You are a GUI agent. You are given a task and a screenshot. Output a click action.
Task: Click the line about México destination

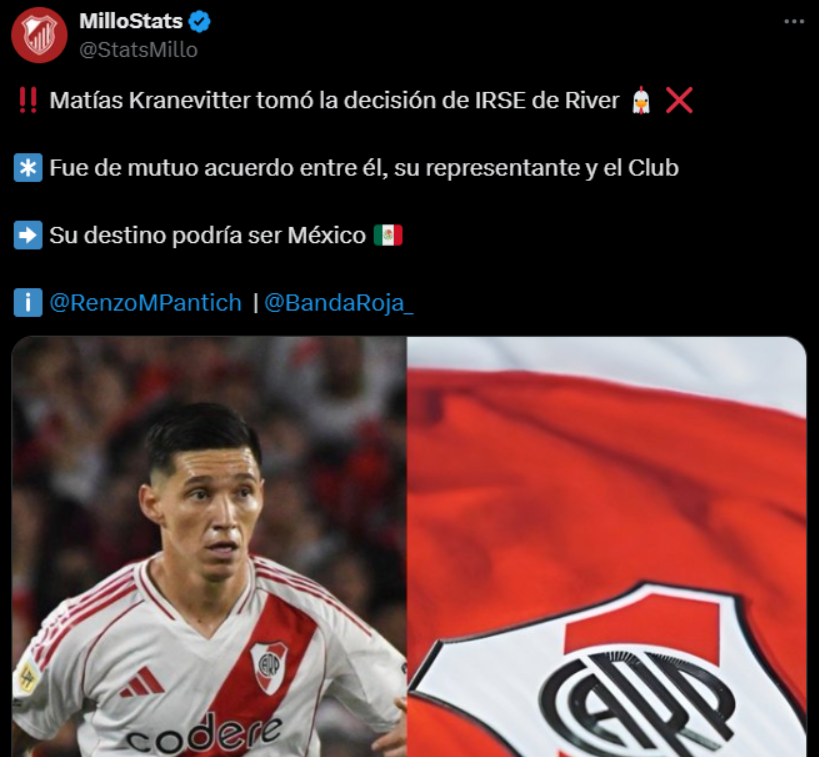(x=207, y=235)
